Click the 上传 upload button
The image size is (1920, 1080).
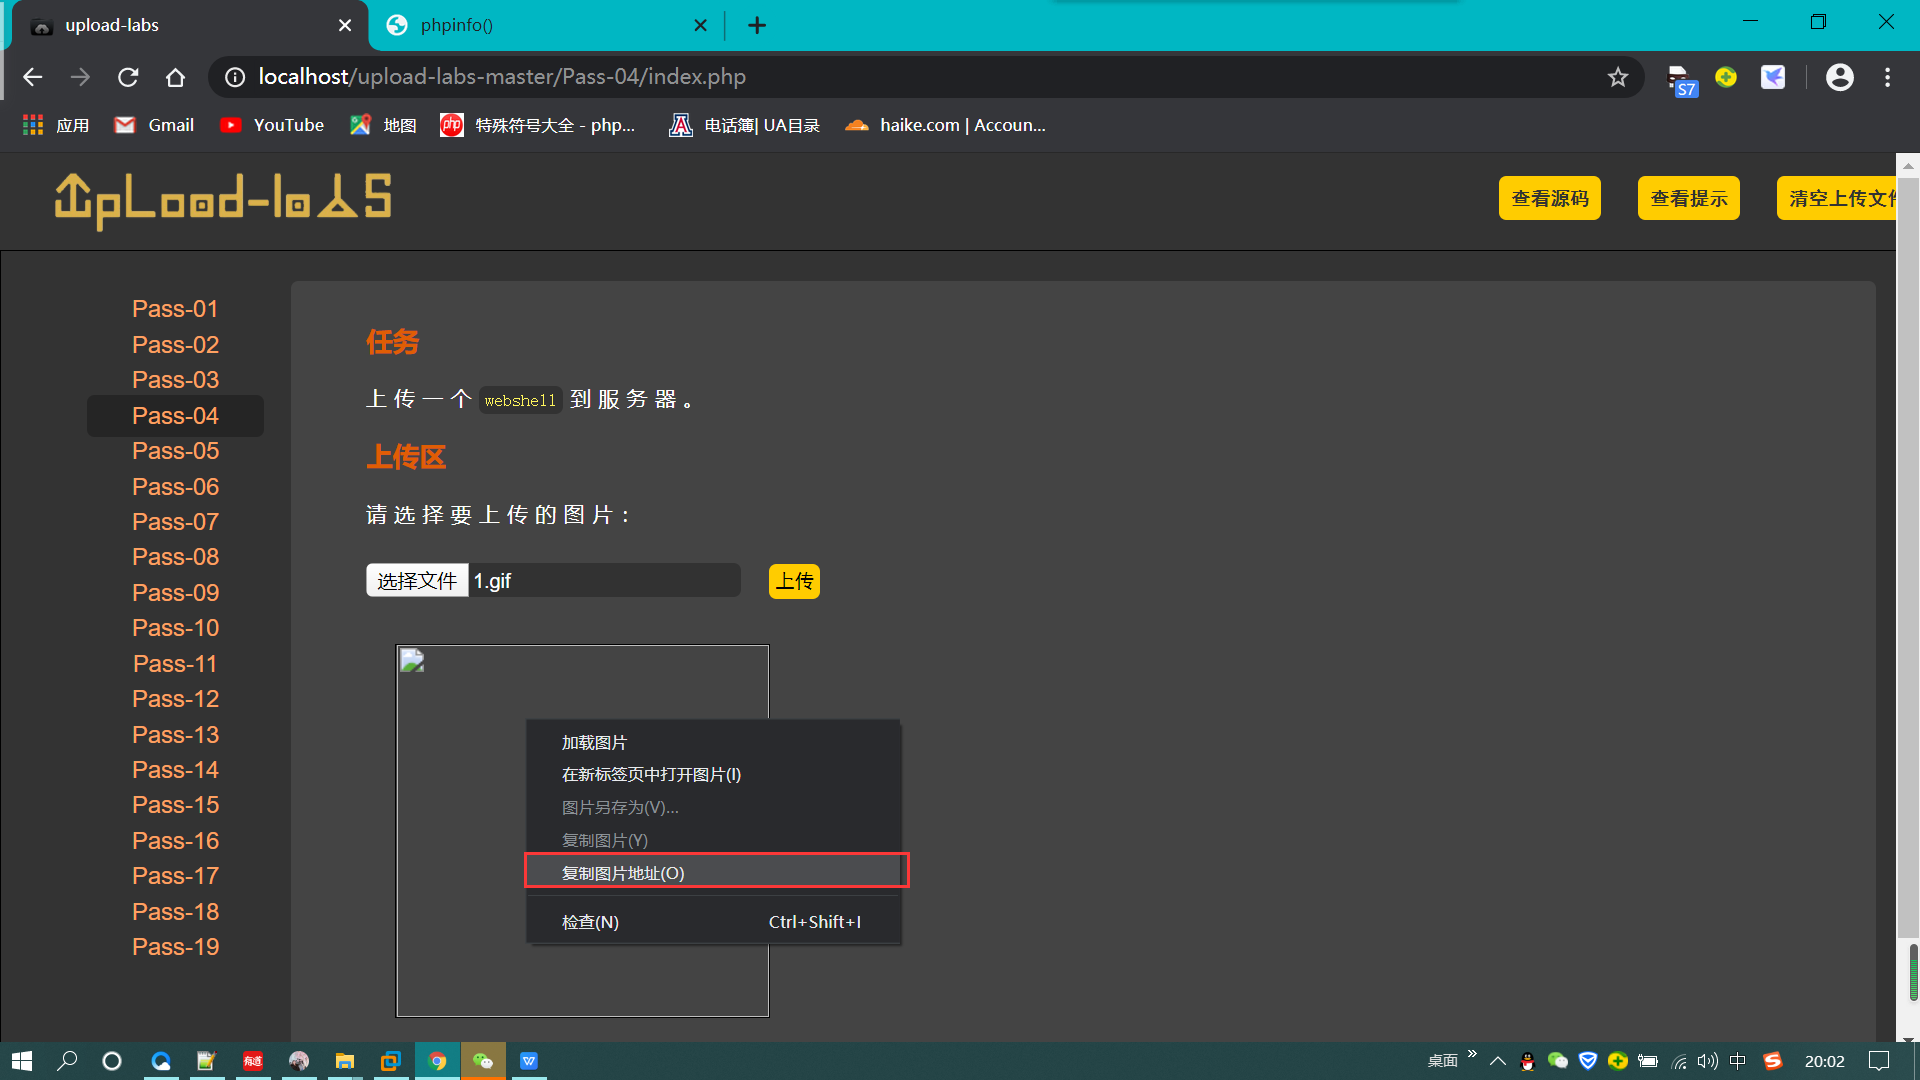[794, 581]
